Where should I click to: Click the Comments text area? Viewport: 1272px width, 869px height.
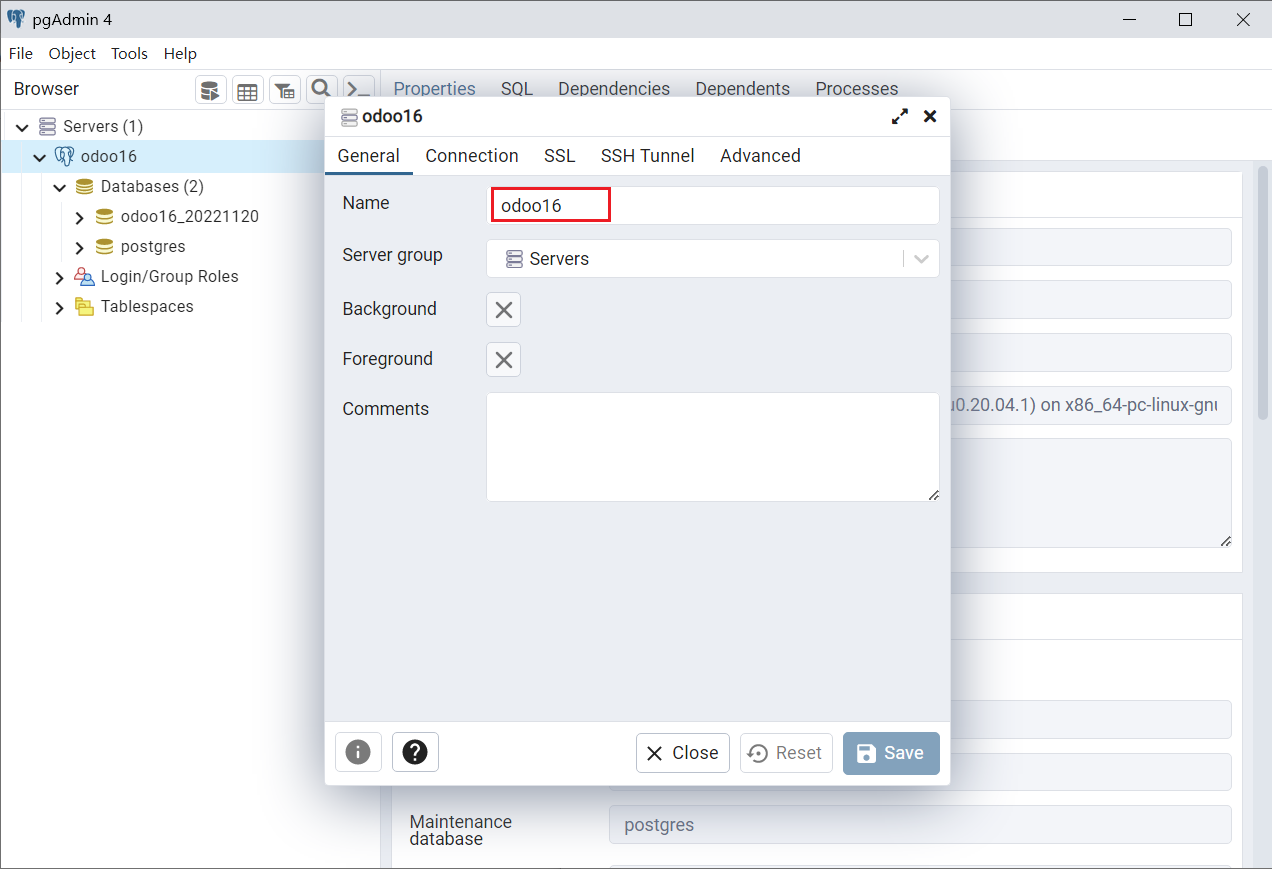713,447
